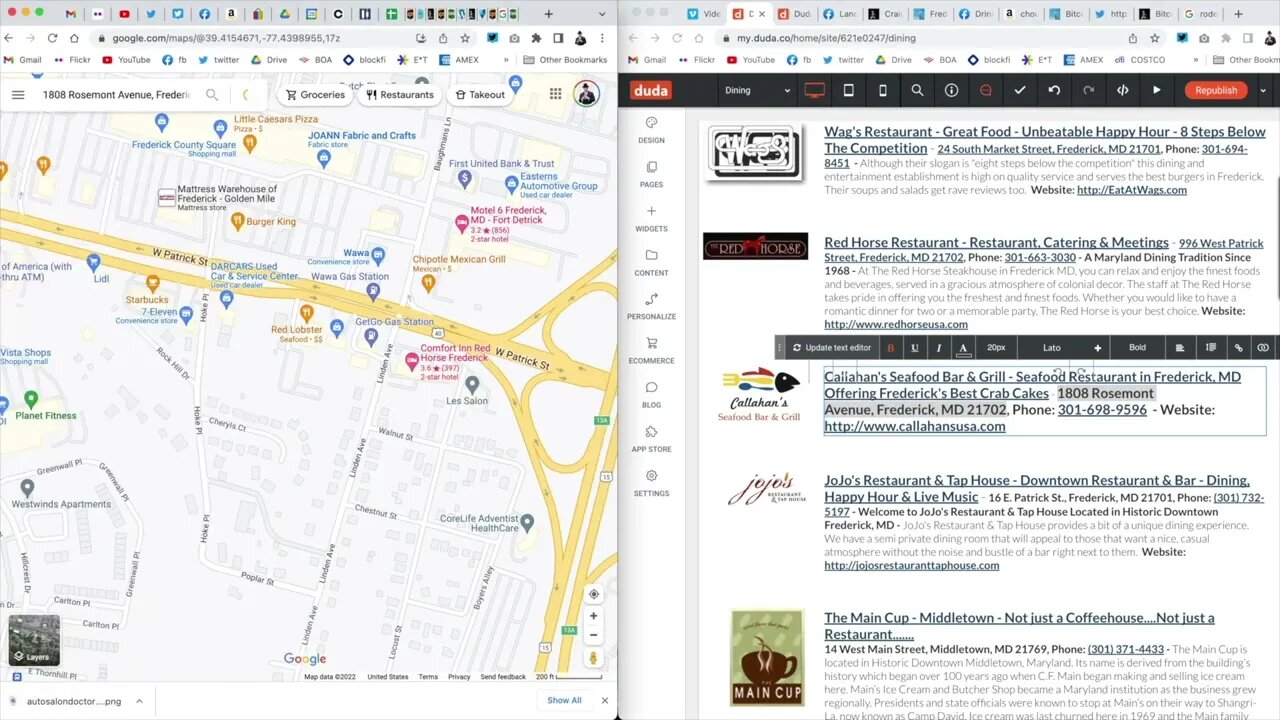
Task: Open http://www.redhorseusa.com link
Action: [x=896, y=324]
